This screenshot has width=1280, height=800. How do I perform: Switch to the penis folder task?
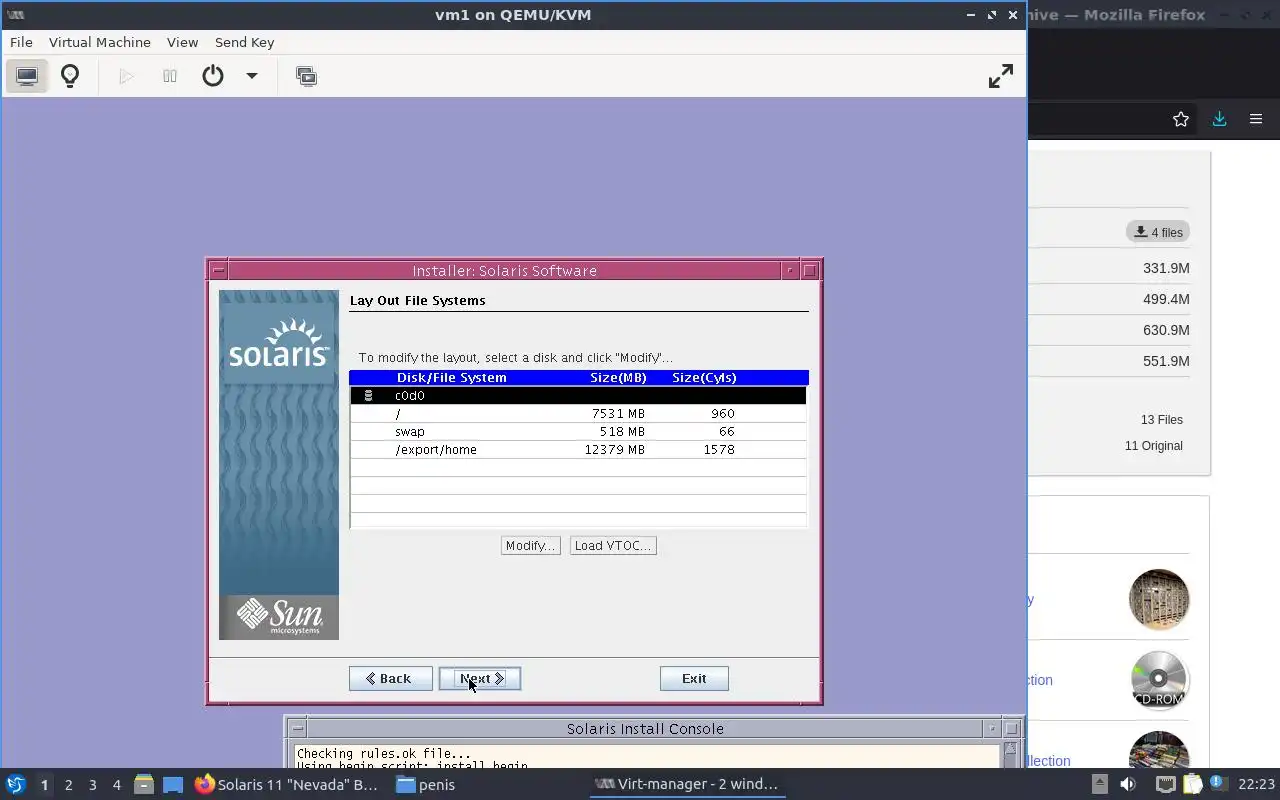point(426,785)
